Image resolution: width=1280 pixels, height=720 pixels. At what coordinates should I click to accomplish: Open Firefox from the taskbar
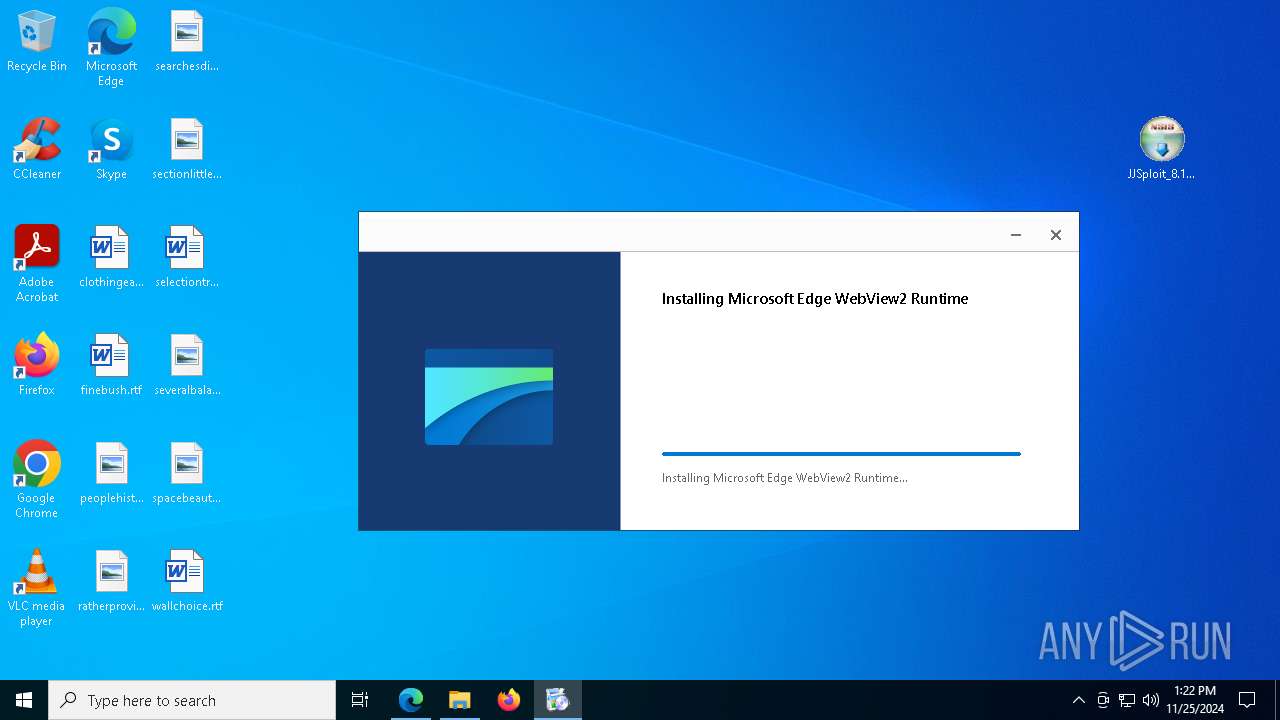[x=509, y=700]
